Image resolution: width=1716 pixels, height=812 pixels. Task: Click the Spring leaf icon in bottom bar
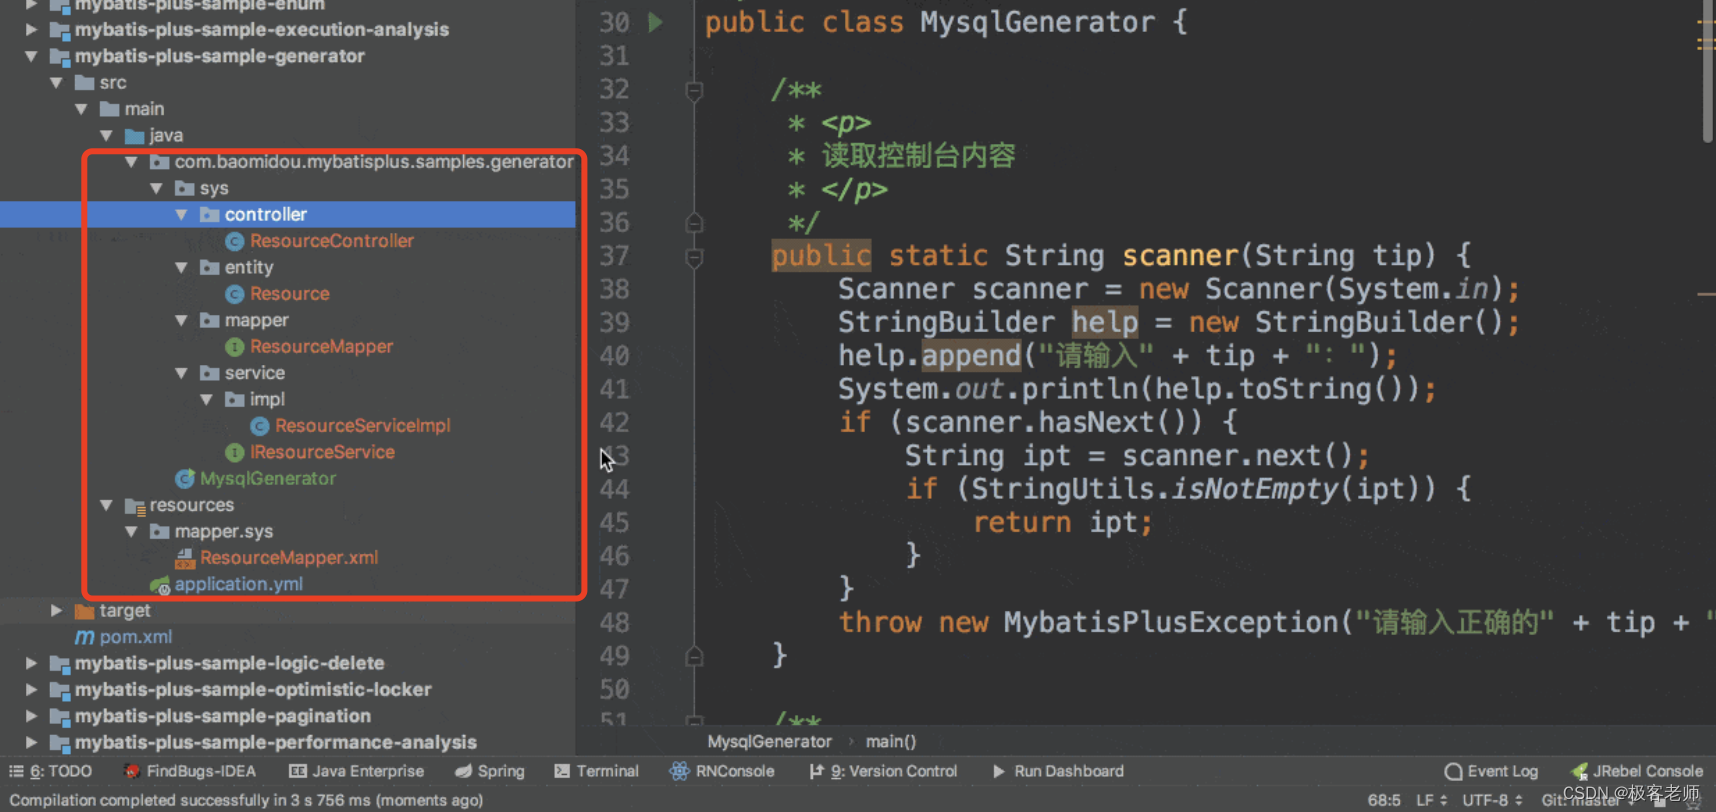point(463,771)
